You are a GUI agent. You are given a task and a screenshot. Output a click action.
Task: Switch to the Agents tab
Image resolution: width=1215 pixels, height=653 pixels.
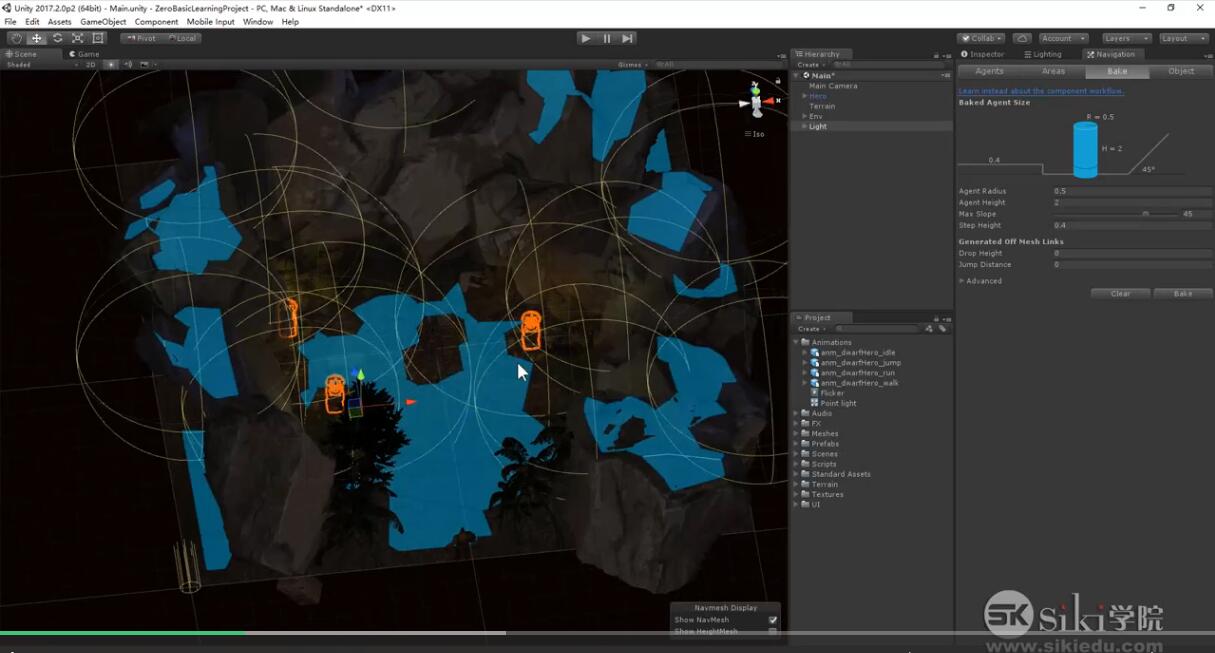pyautogui.click(x=988, y=71)
